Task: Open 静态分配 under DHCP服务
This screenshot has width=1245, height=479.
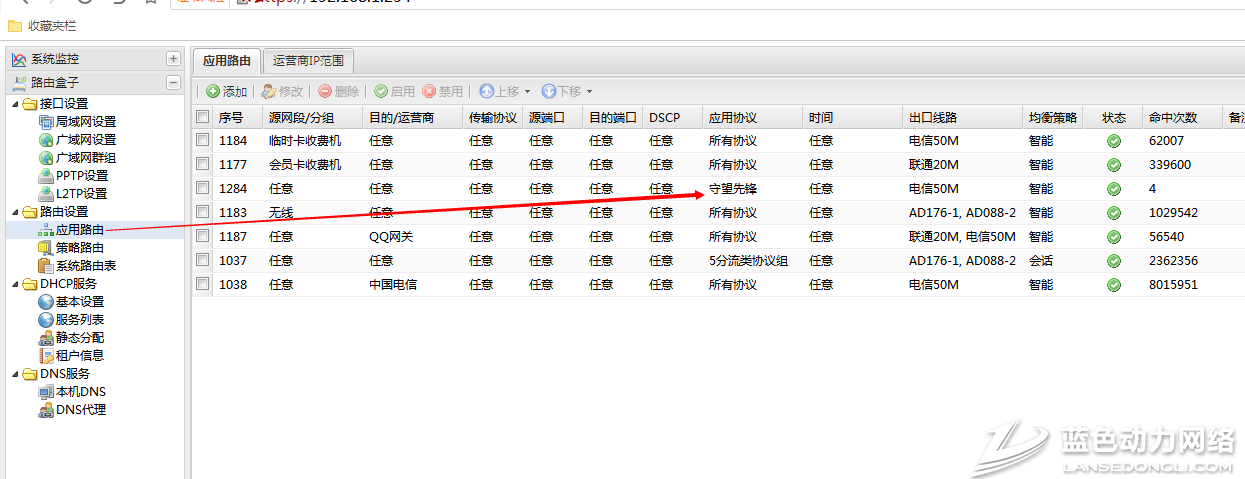Action: pos(79,338)
